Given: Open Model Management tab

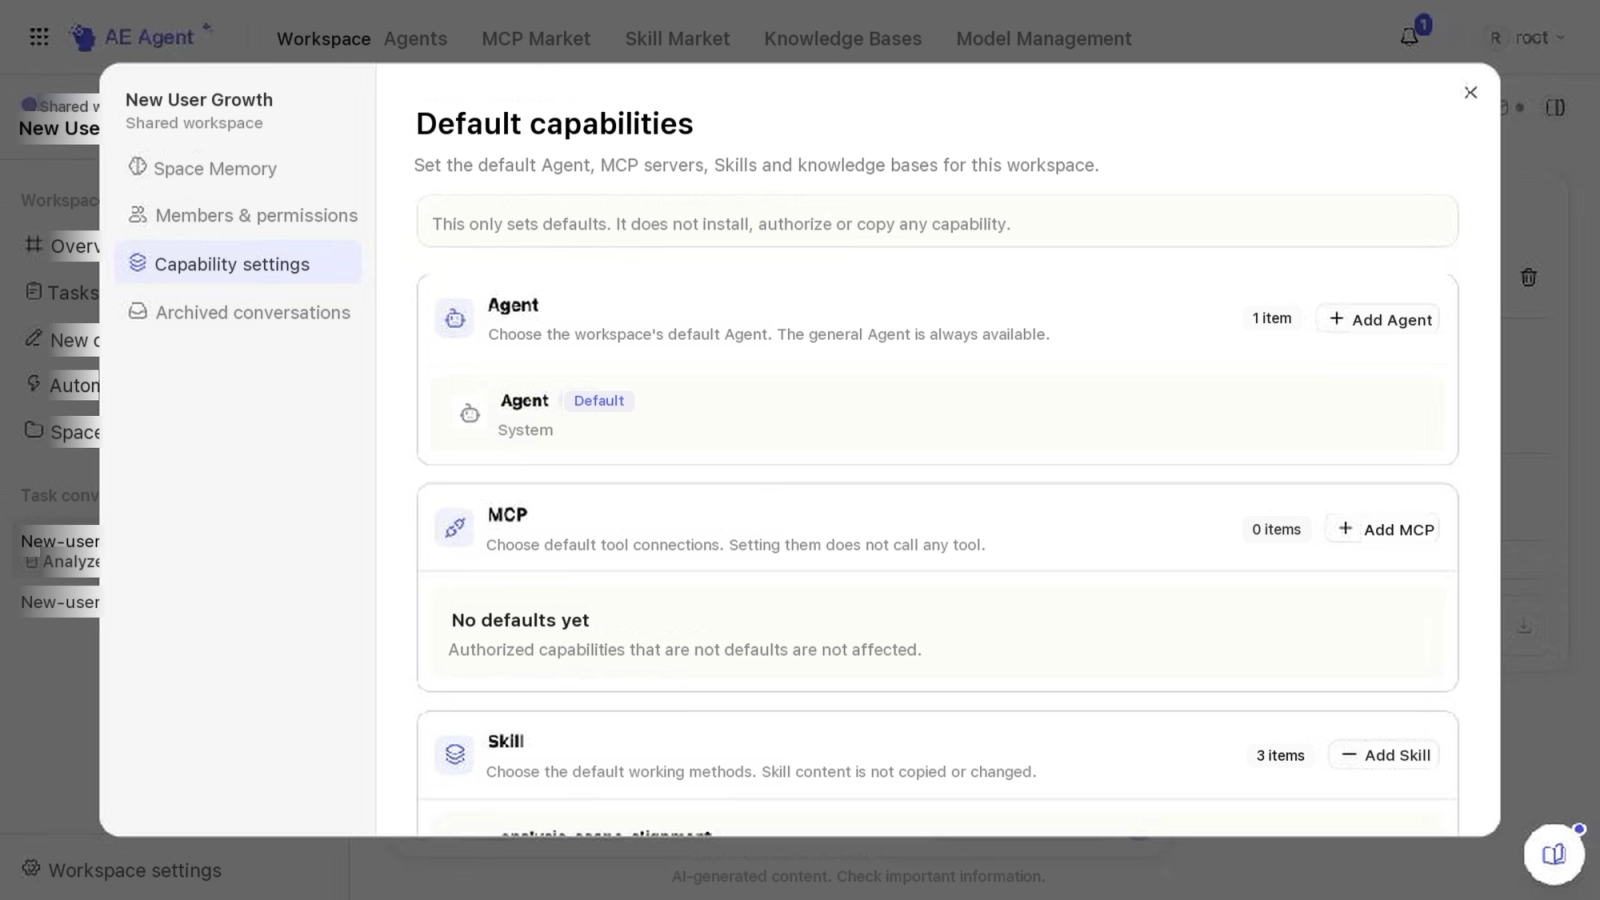Looking at the screenshot, I should click(1043, 39).
